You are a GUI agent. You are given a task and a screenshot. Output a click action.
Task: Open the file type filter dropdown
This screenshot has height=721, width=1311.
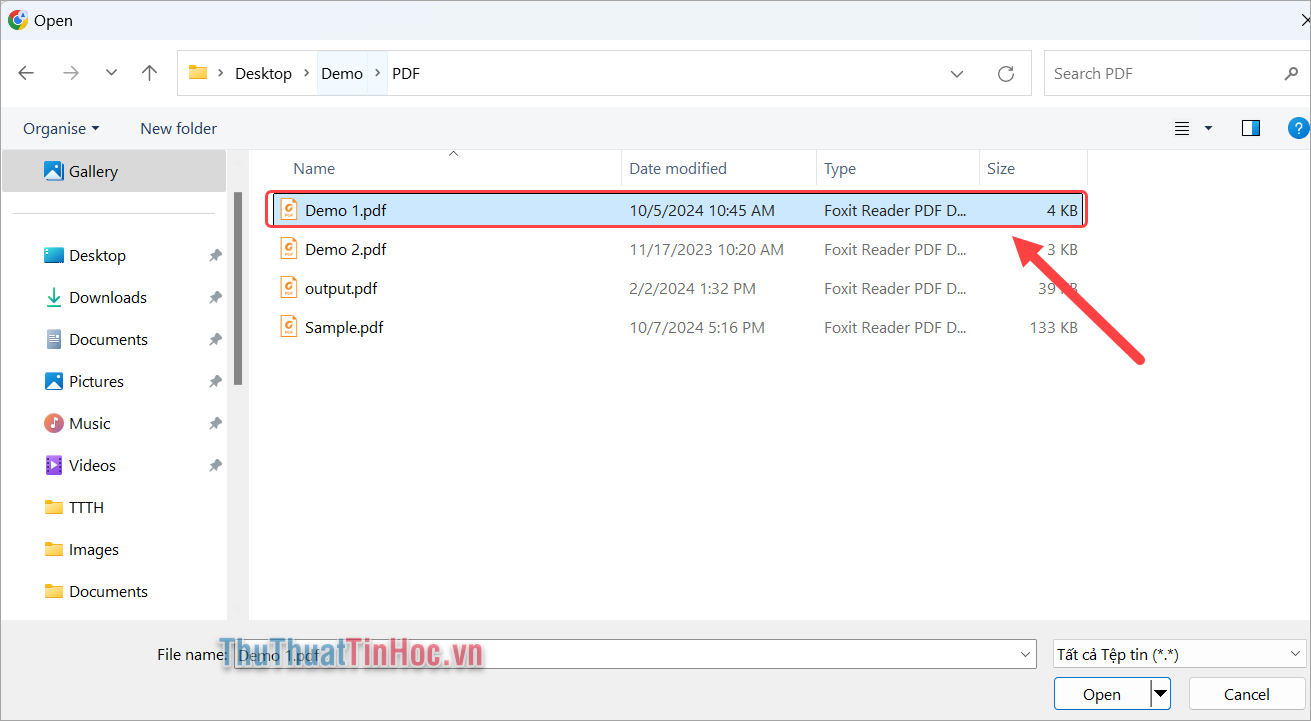pyautogui.click(x=1180, y=655)
